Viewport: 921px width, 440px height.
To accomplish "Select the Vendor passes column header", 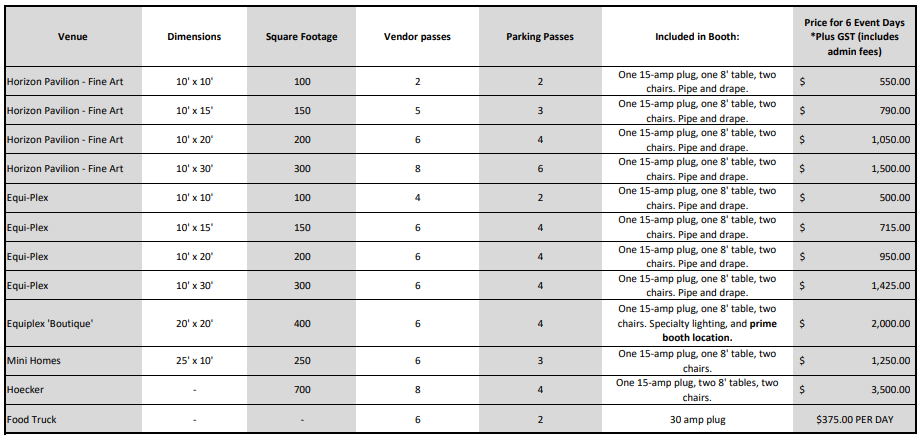I will pyautogui.click(x=417, y=37).
